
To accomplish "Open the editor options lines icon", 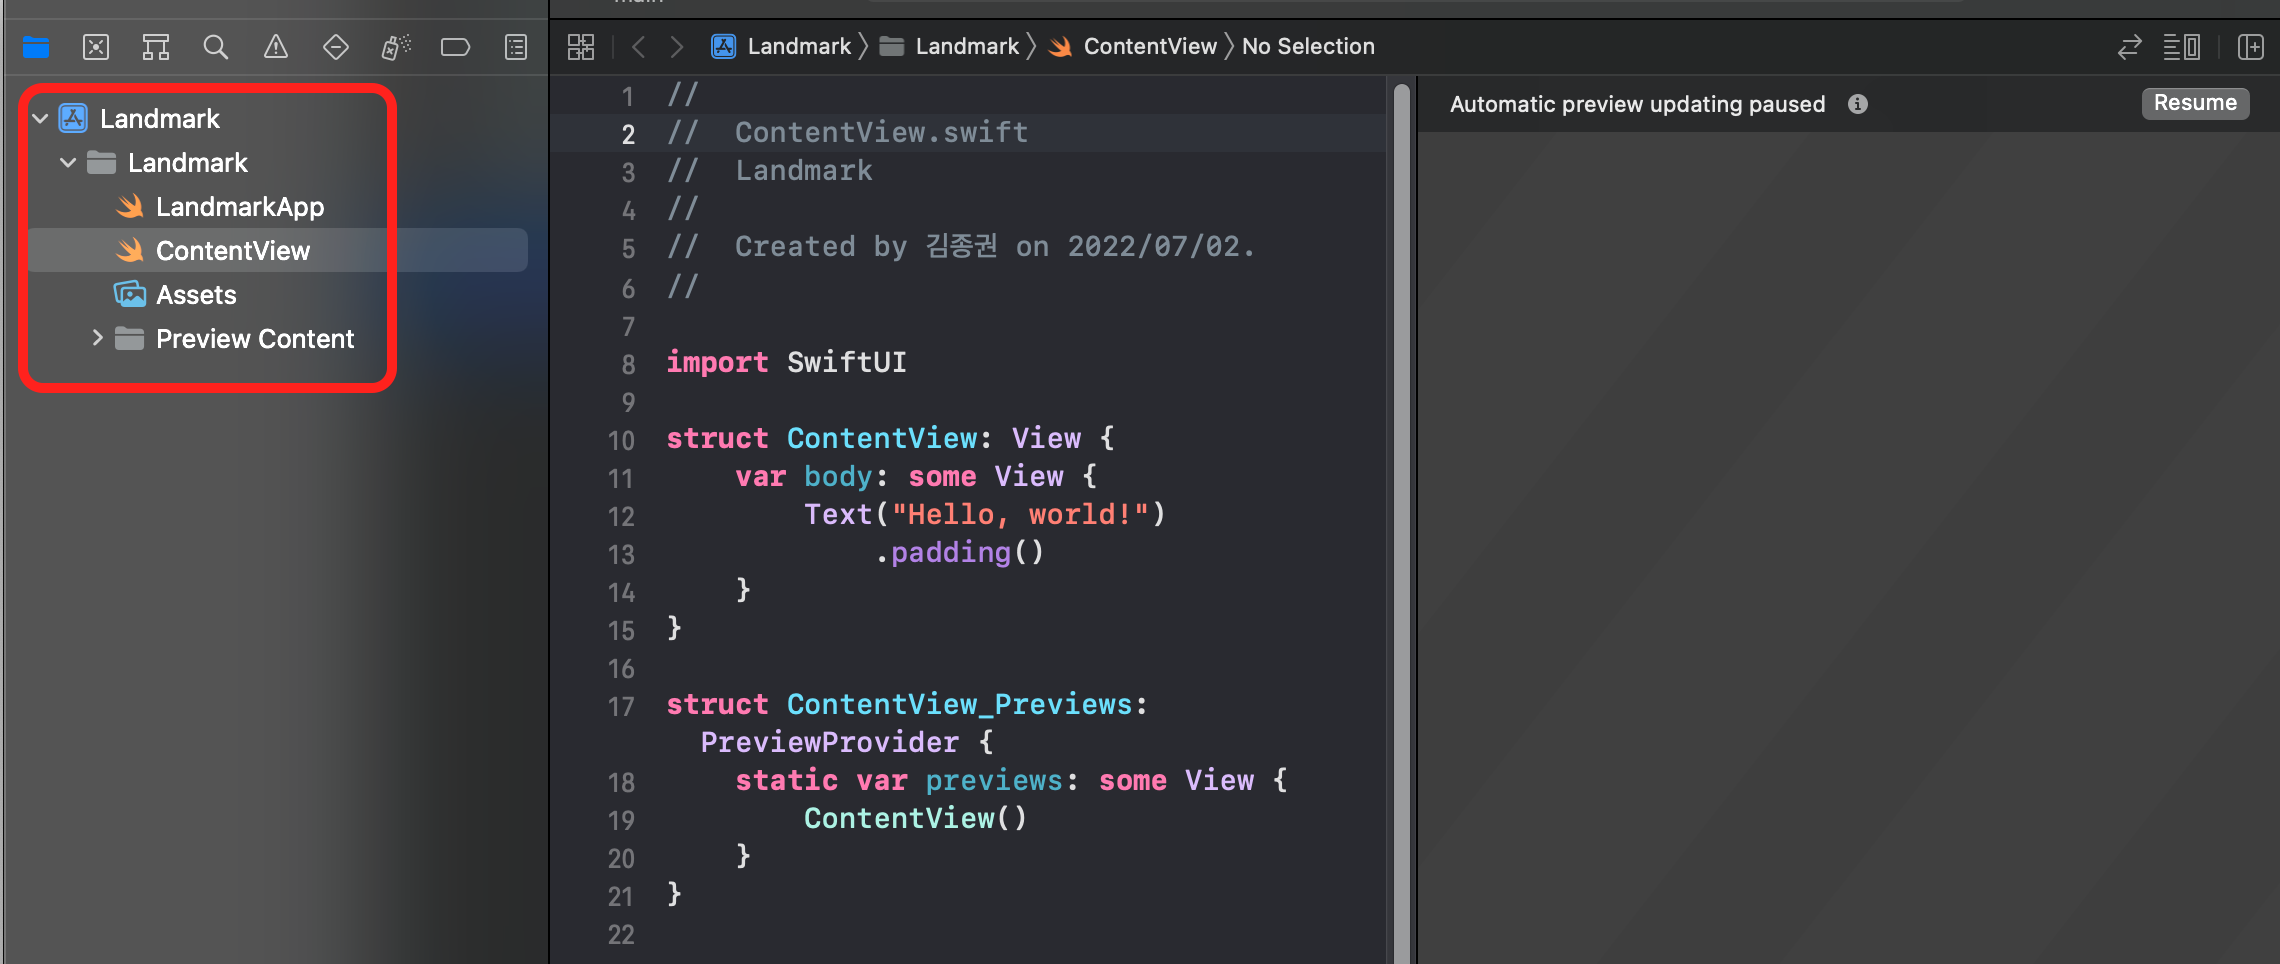I will 2182,47.
